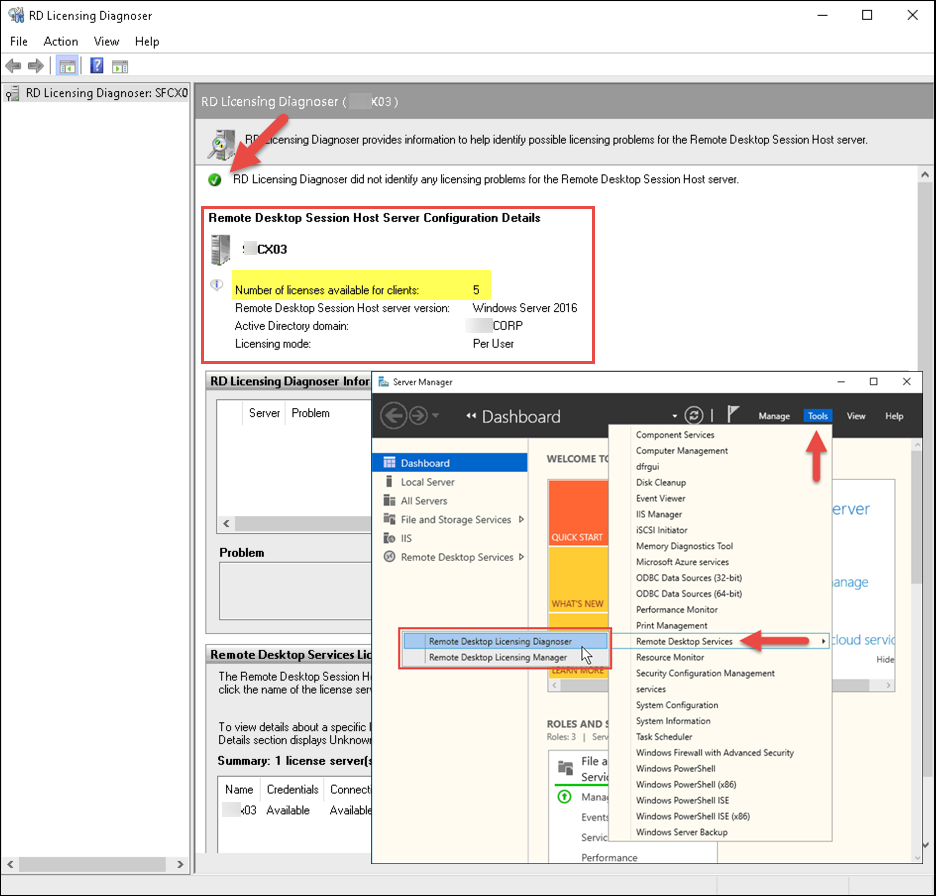Click Server Manager back navigation button

coord(394,415)
